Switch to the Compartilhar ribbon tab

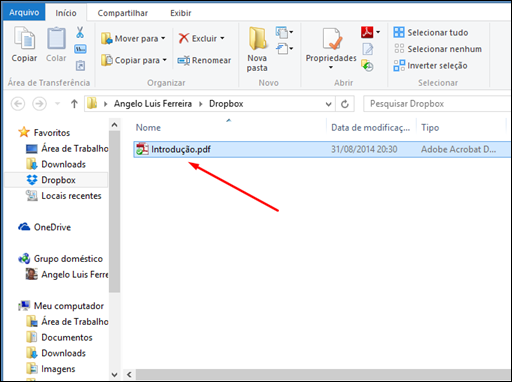(123, 13)
